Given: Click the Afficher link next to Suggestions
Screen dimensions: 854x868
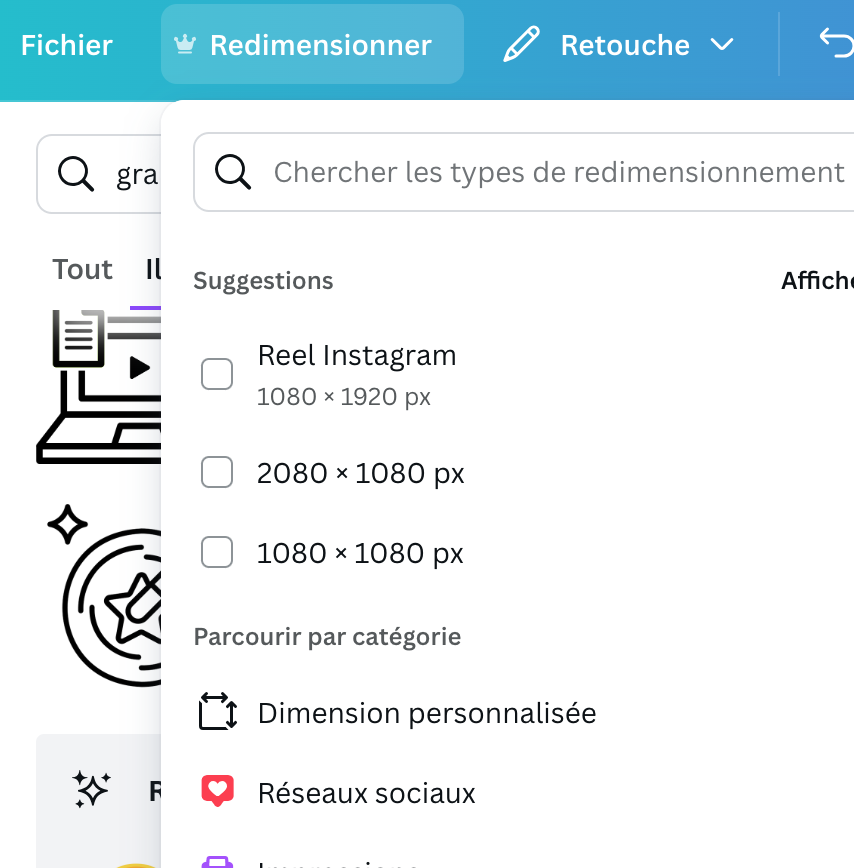Looking at the screenshot, I should (x=817, y=281).
